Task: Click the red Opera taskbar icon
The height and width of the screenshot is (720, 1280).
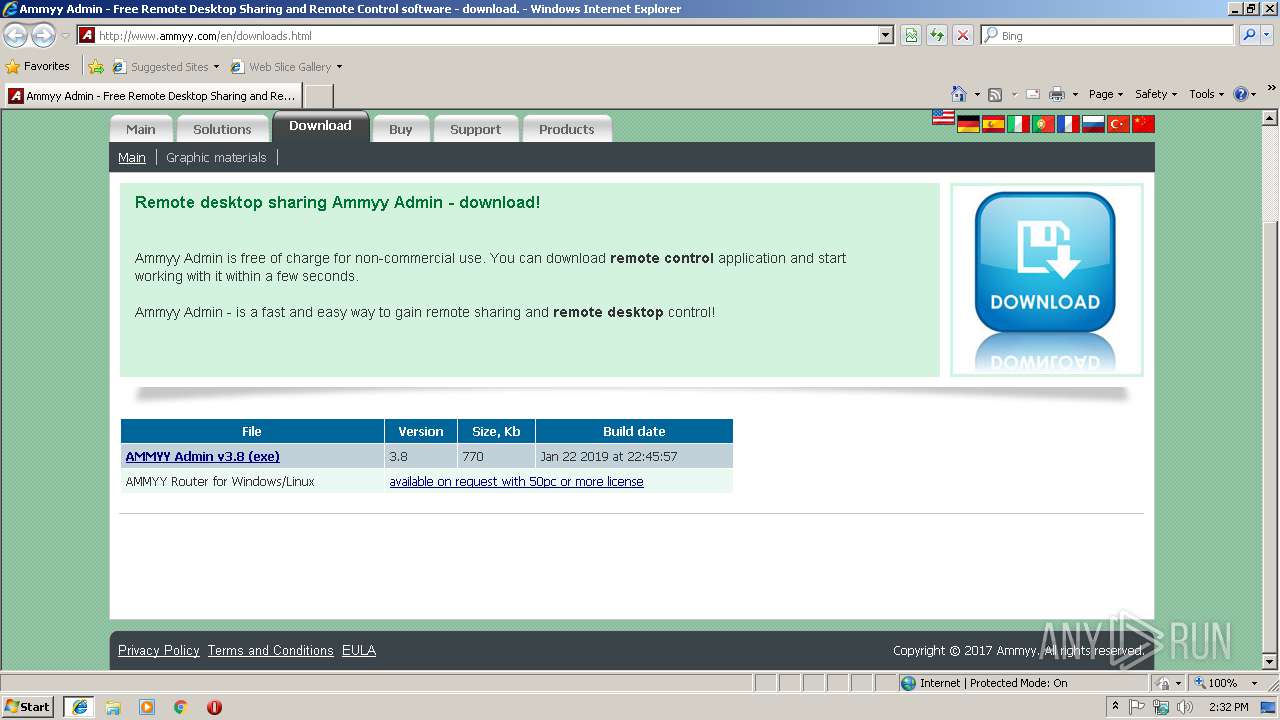Action: pos(214,707)
